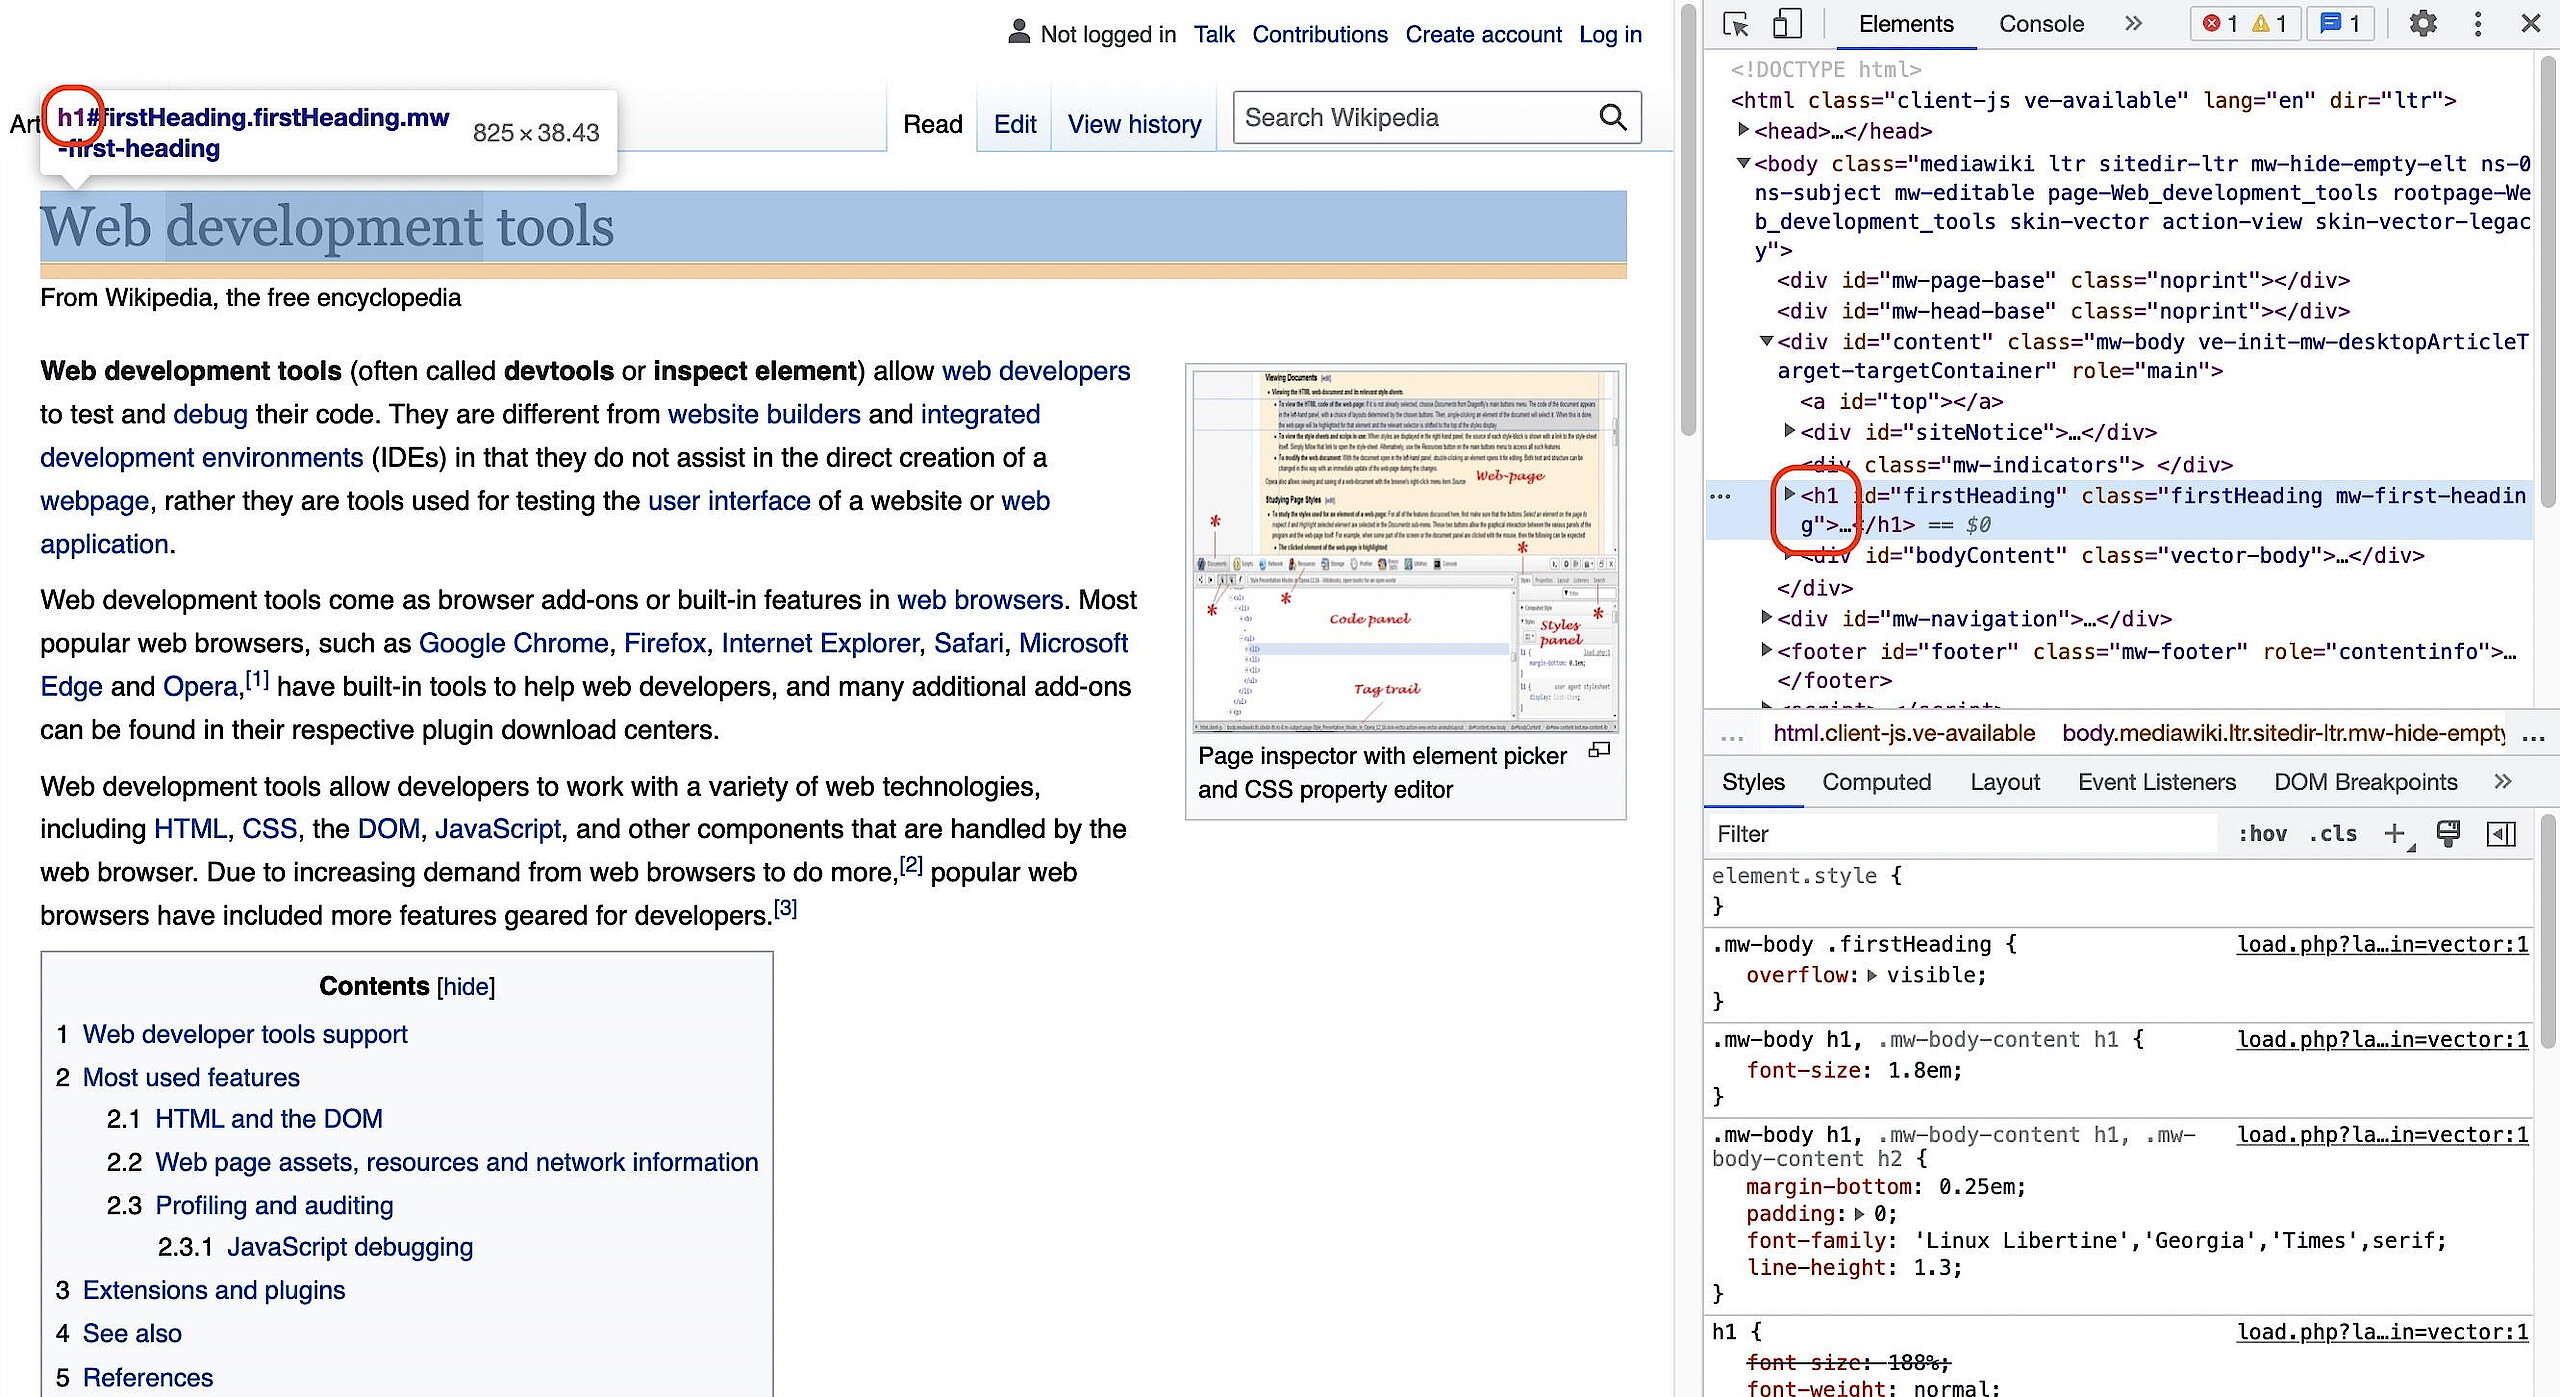Expand the footer element node
Screen dimensions: 2560x1397
tap(1767, 650)
